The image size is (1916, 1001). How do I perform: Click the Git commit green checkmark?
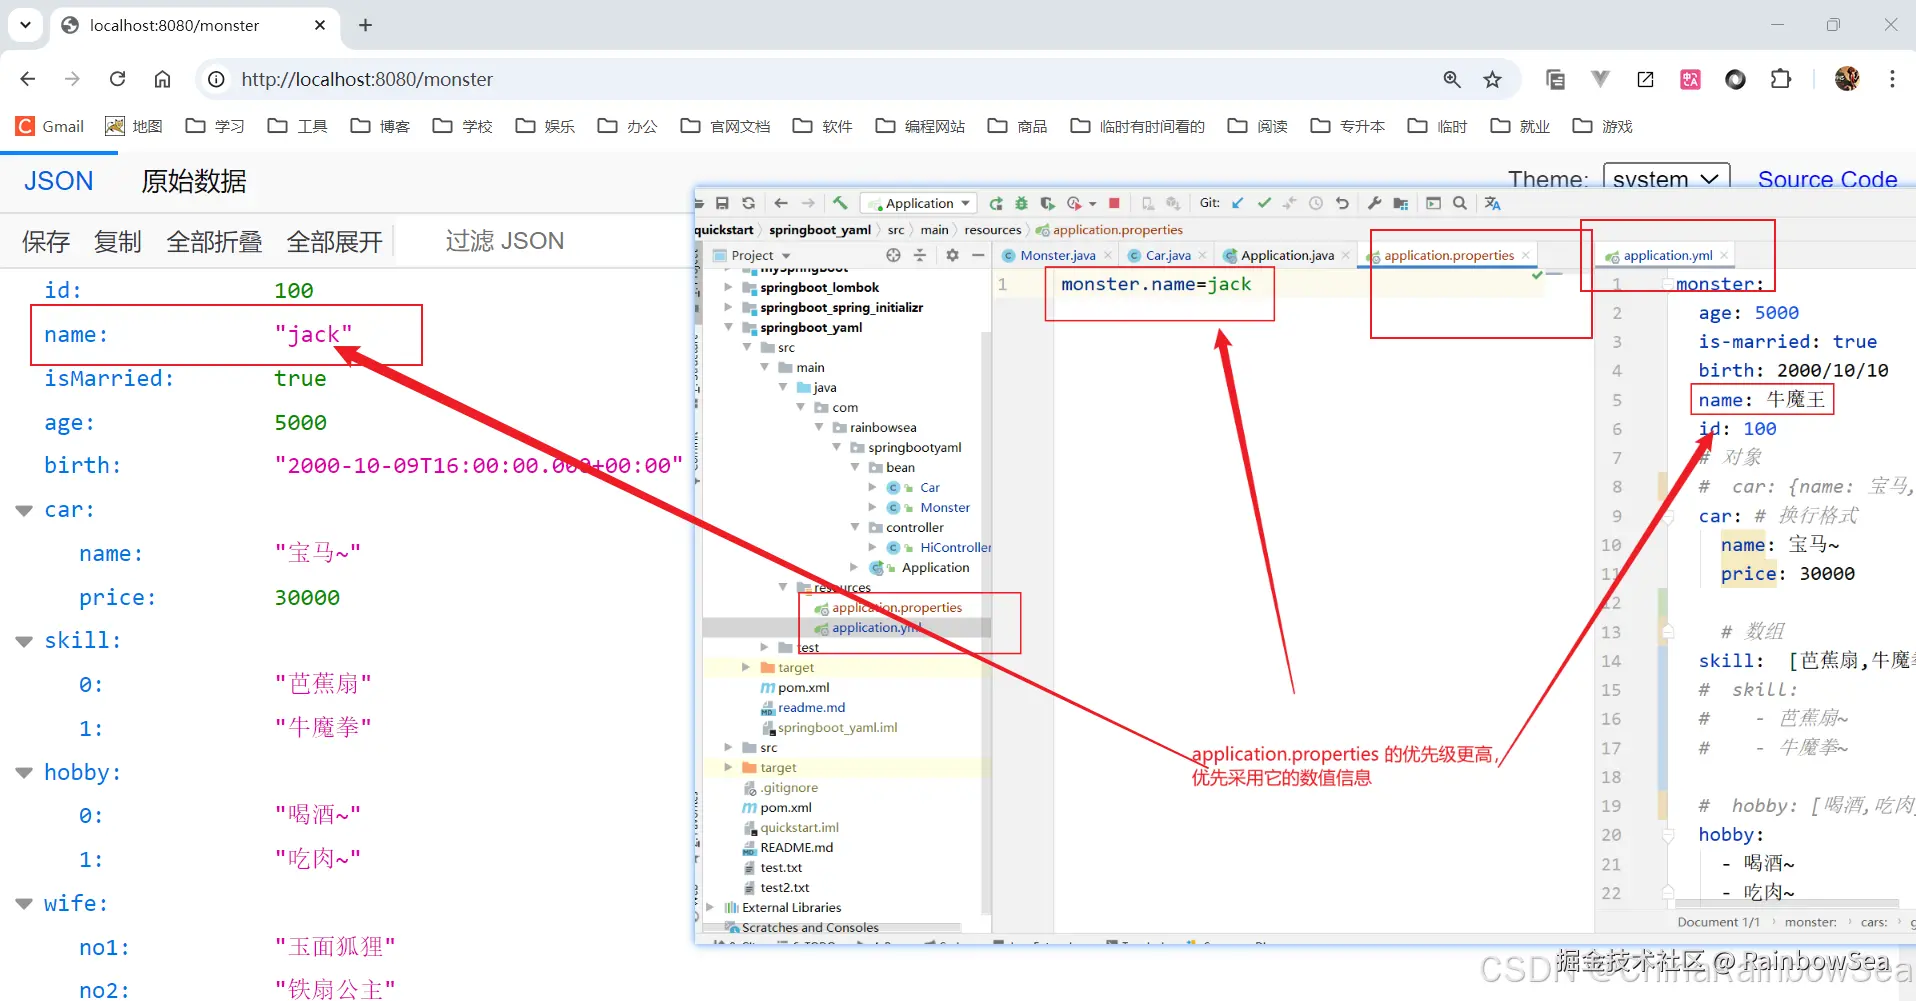(1264, 203)
